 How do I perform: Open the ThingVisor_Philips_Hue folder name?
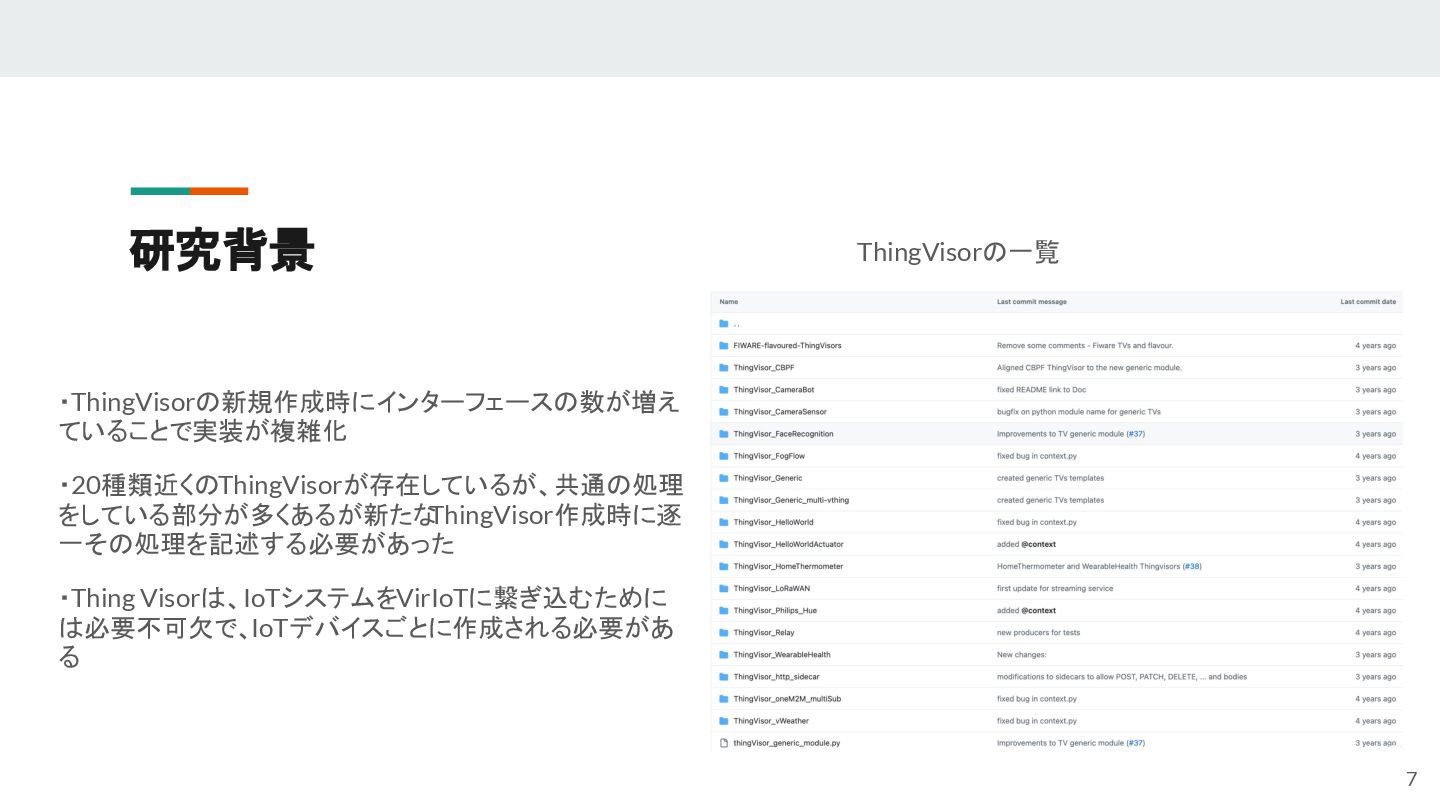[775, 610]
